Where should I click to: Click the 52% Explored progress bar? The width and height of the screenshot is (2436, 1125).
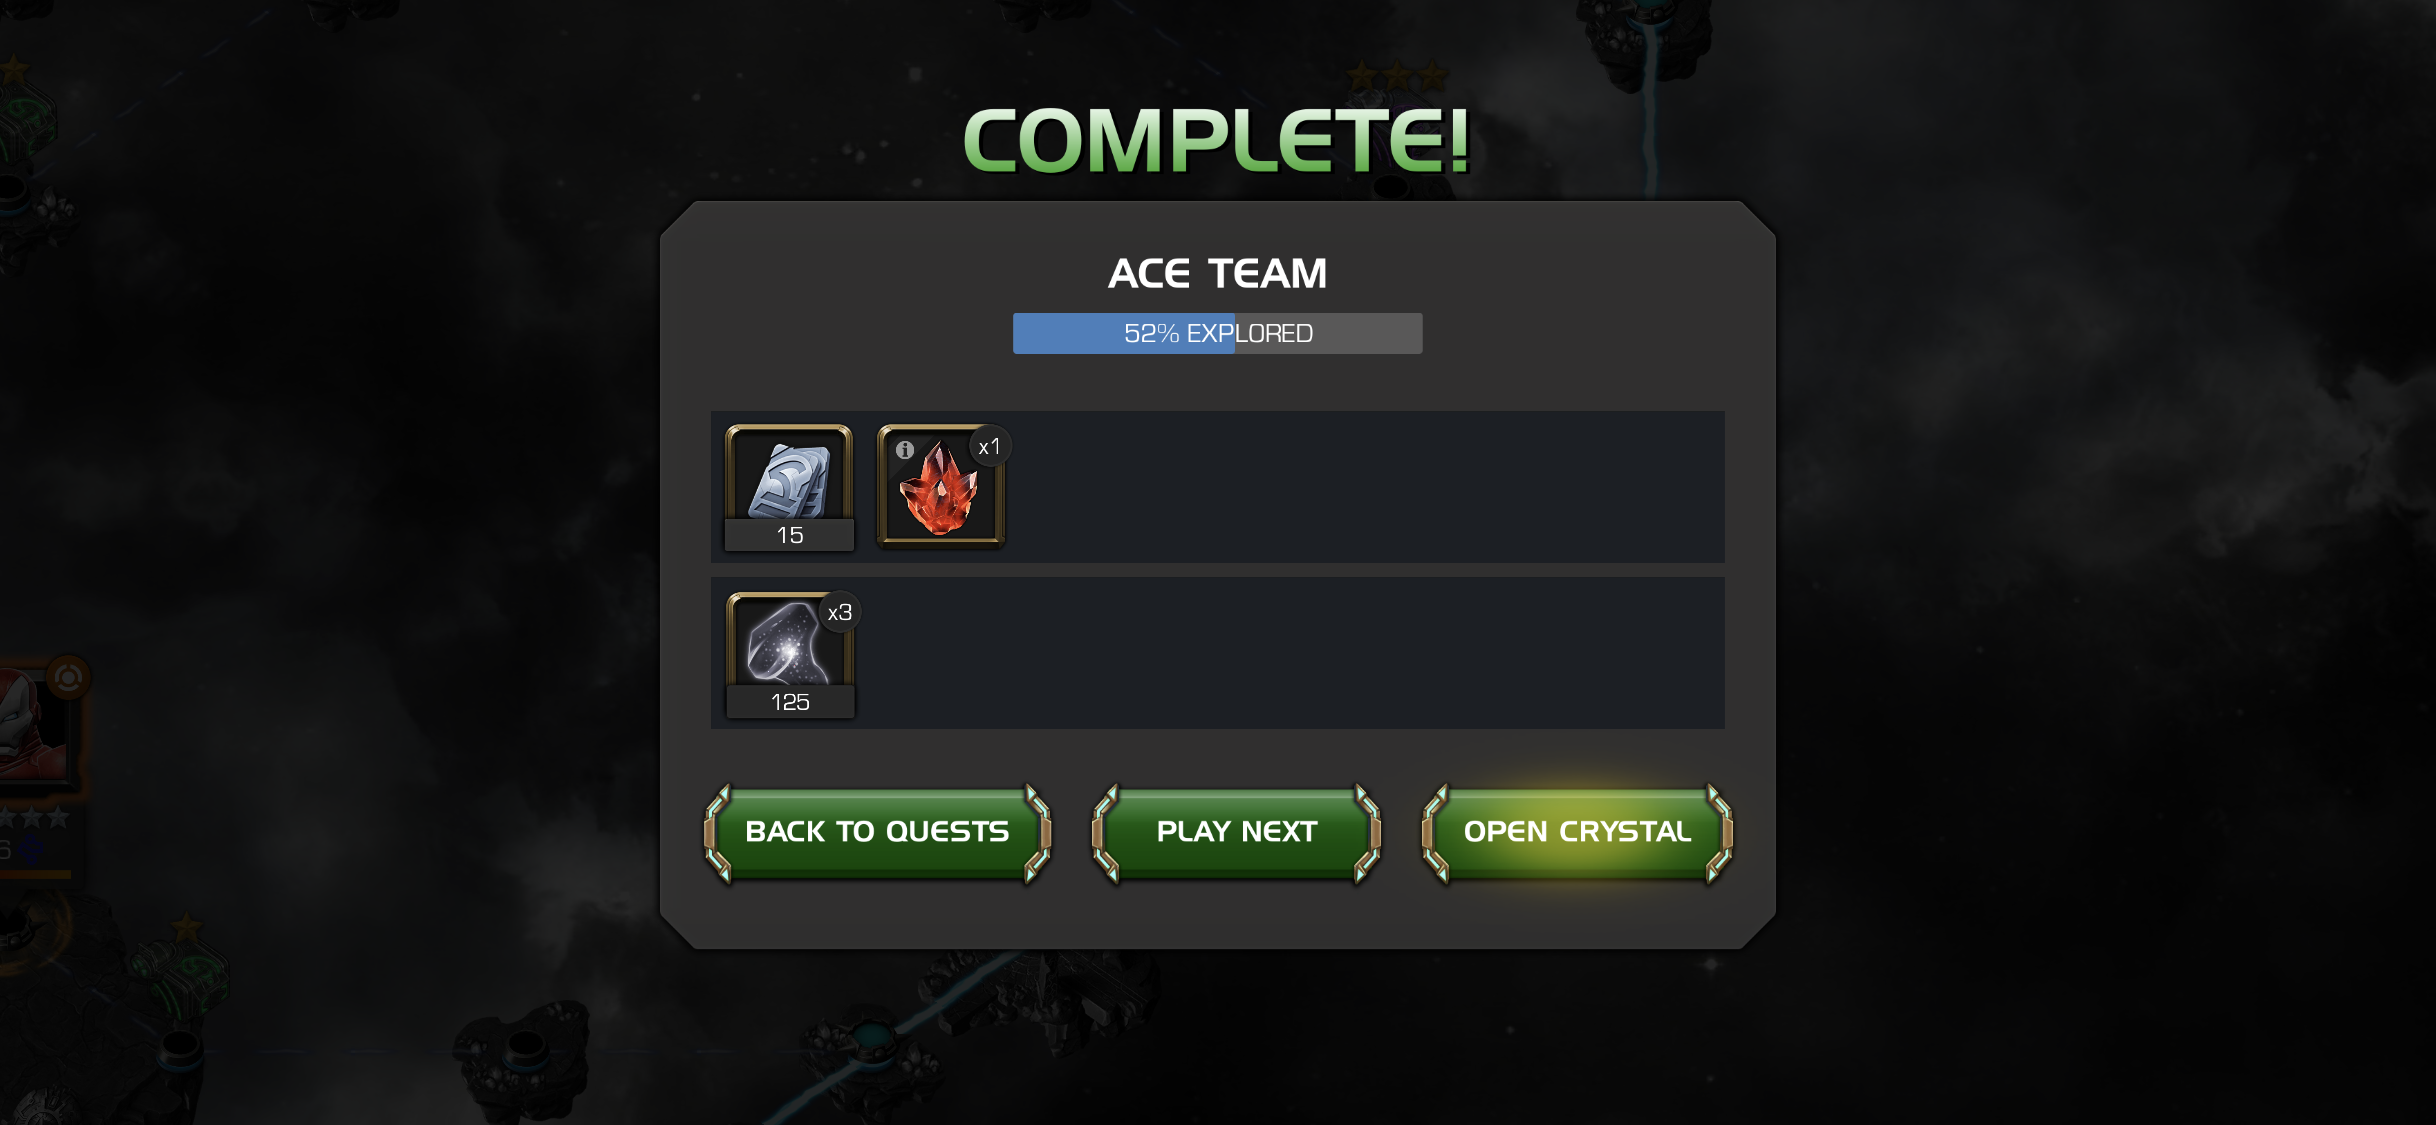pos(1217,333)
